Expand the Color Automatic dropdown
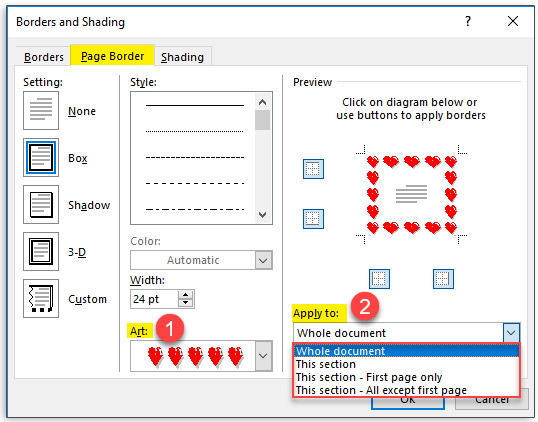This screenshot has width=538, height=422. (x=263, y=260)
